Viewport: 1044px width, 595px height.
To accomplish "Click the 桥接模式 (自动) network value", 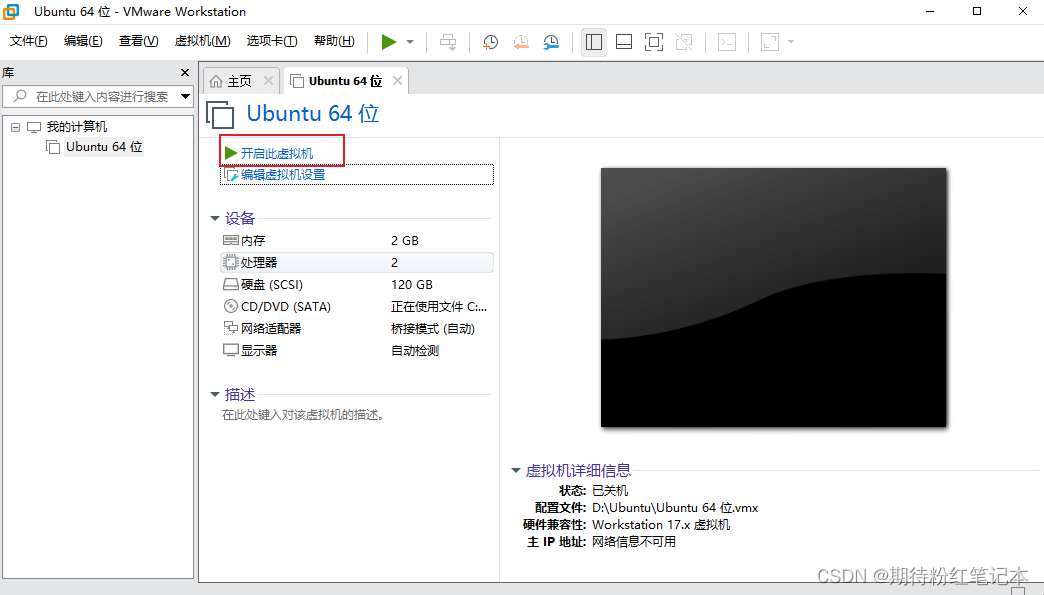I will 433,329.
